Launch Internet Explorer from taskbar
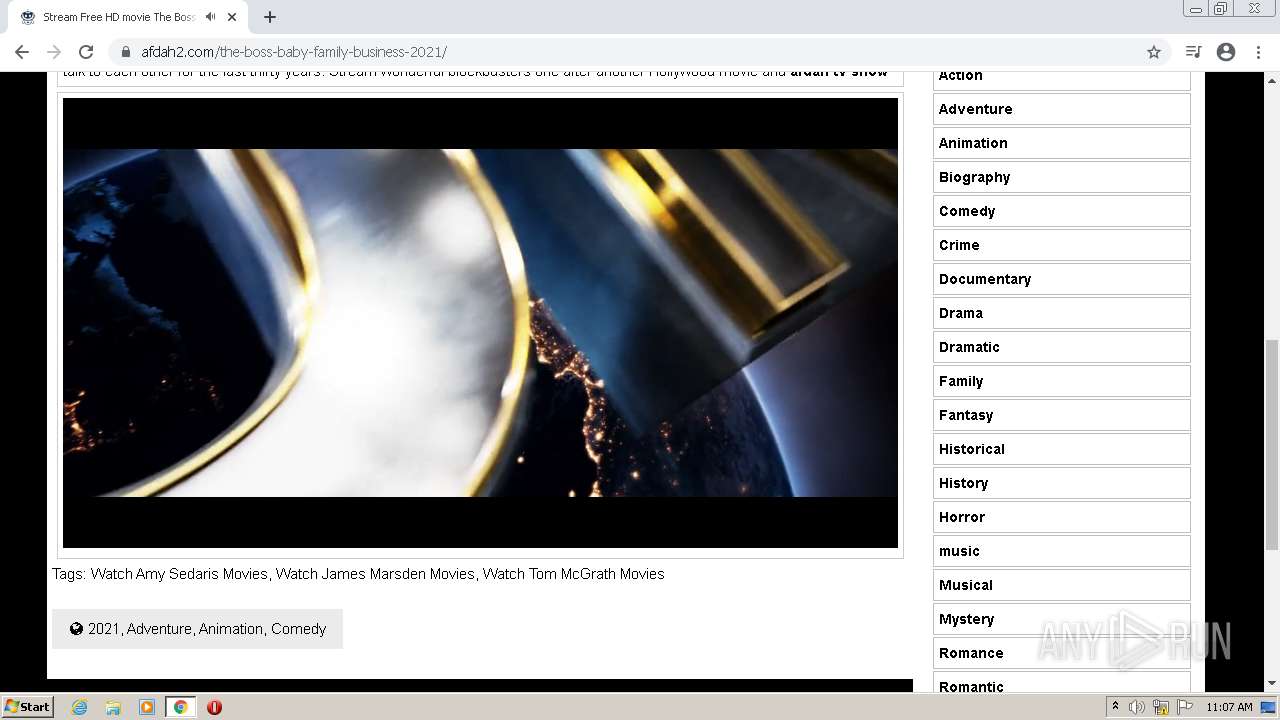Viewport: 1280px width, 720px height. click(79, 707)
